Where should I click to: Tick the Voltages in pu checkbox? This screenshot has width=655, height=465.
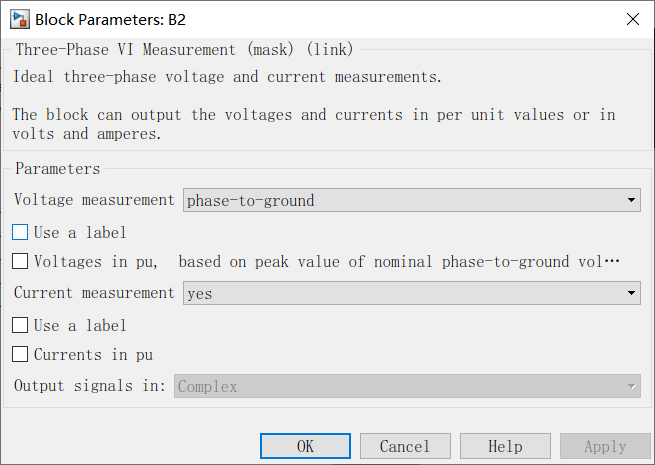point(20,261)
